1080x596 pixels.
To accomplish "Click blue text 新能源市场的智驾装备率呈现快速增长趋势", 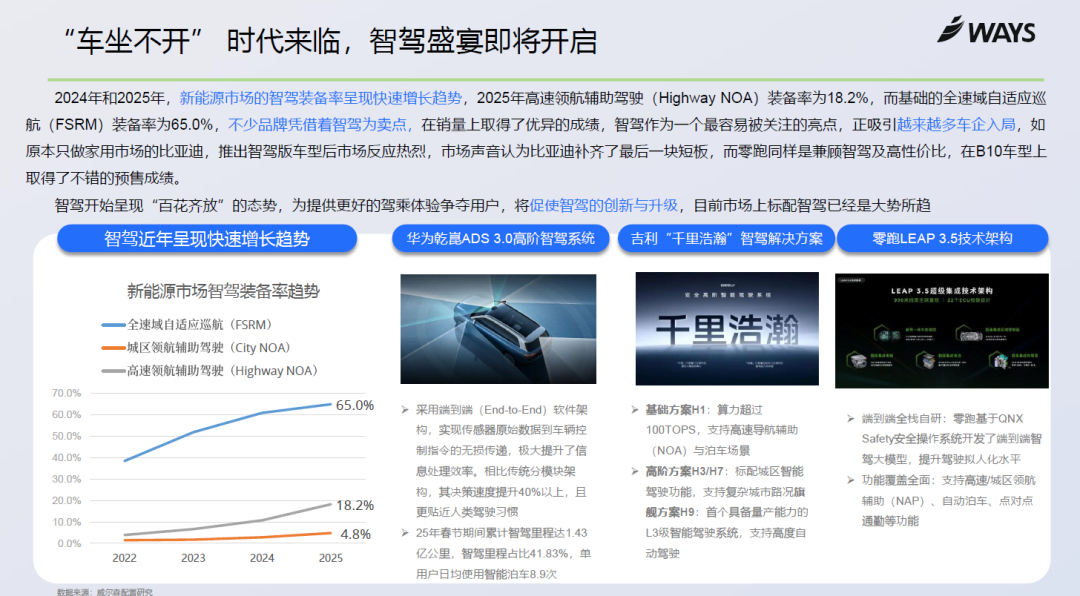I will (320, 98).
